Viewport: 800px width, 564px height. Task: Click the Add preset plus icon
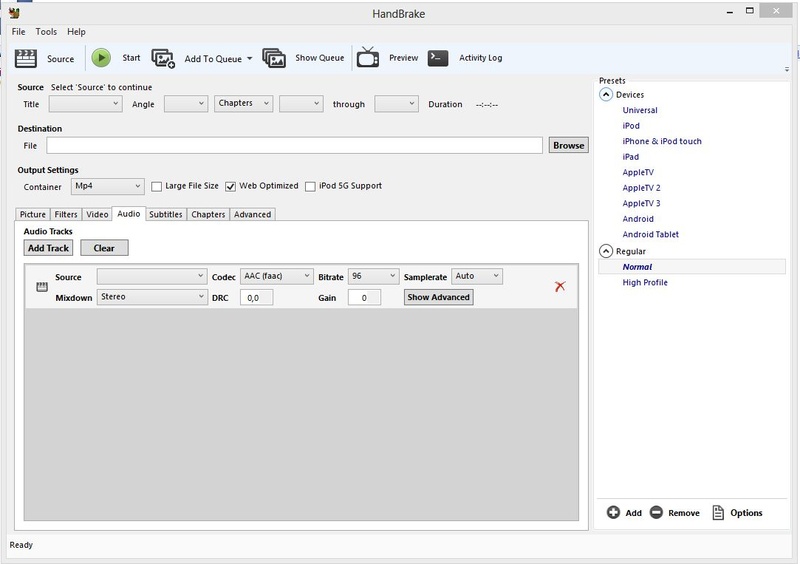coord(613,513)
